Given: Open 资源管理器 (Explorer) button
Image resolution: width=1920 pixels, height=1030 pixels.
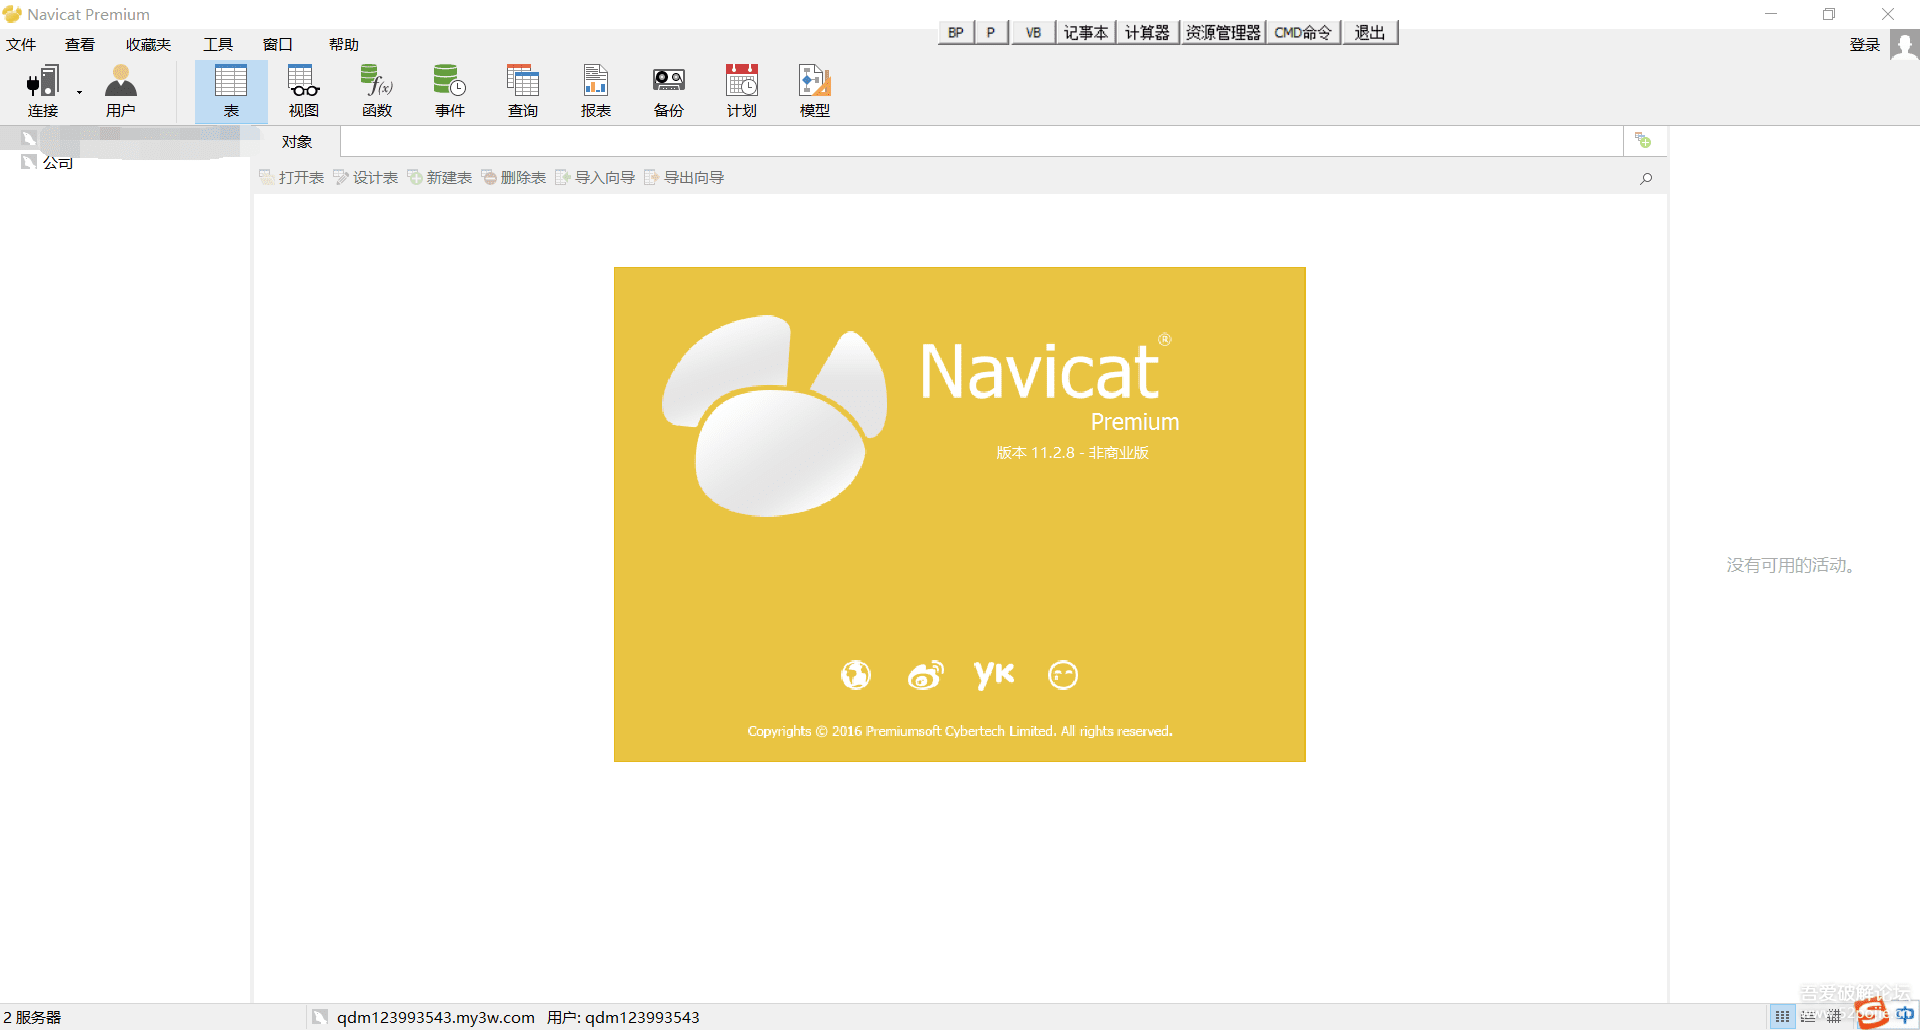Looking at the screenshot, I should (x=1223, y=32).
